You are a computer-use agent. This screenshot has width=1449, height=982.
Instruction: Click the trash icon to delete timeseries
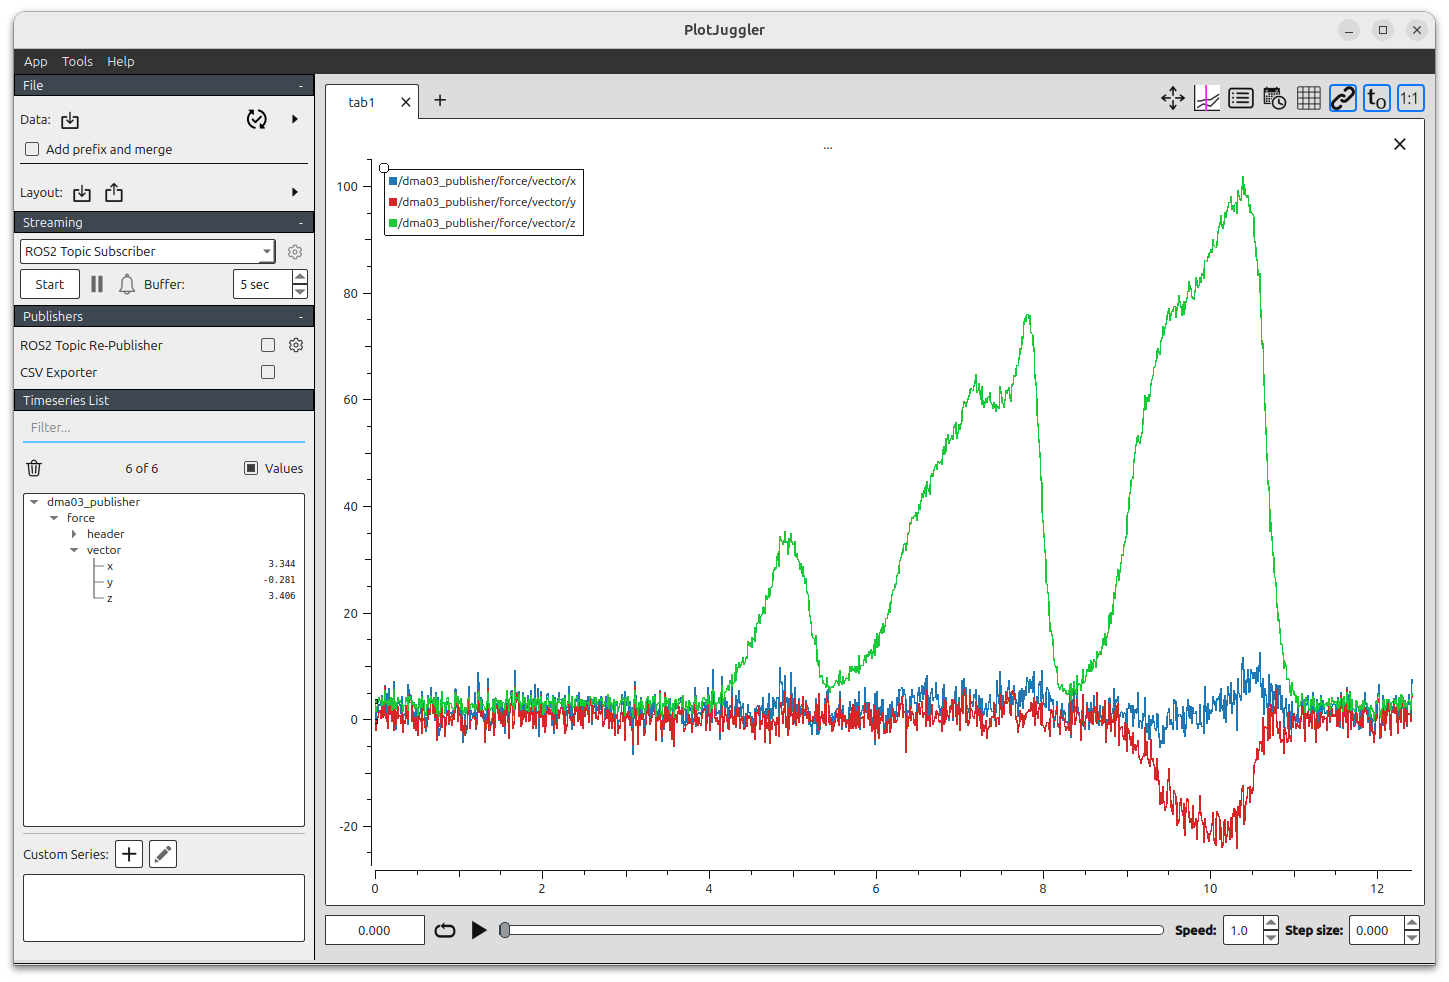click(34, 468)
